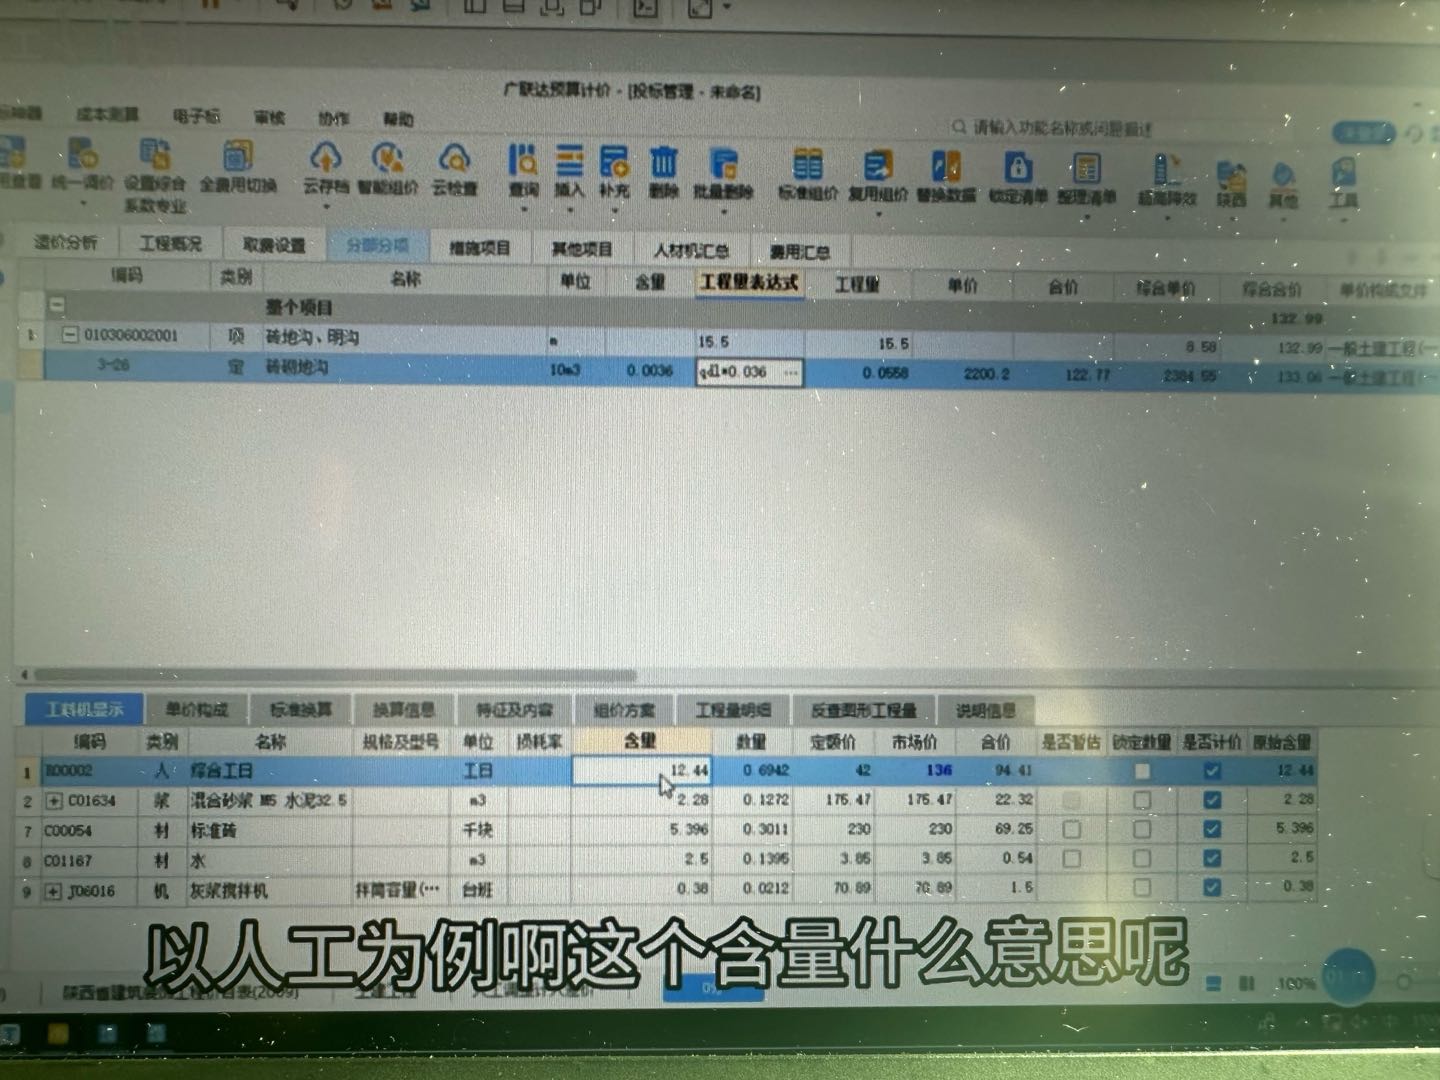This screenshot has width=1440, height=1080.
Task: Open the 审核 menu
Action: point(269,118)
